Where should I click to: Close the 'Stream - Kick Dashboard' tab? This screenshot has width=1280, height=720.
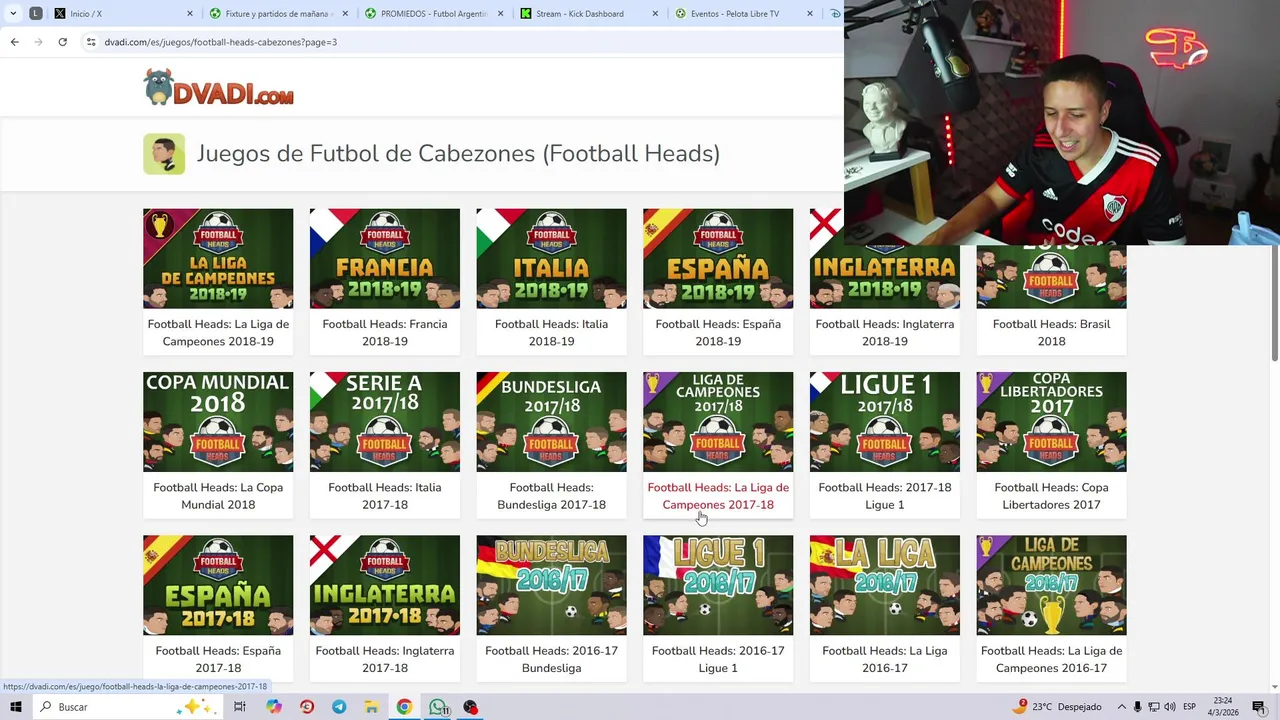pos(656,14)
